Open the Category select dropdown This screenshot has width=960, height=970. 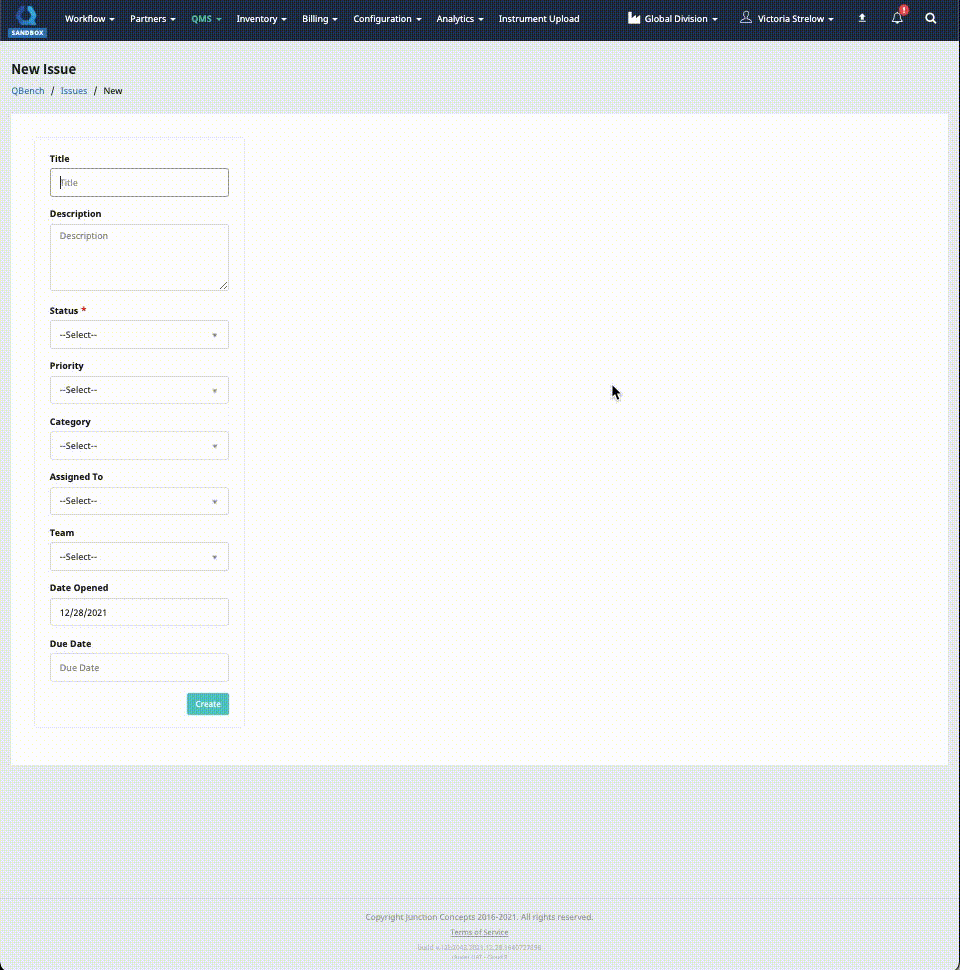(139, 445)
